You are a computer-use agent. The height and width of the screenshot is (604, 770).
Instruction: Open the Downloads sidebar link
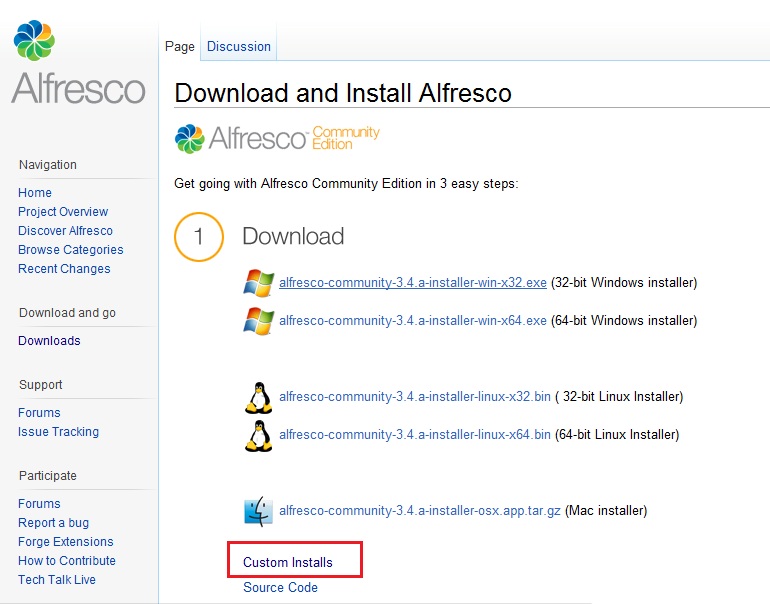click(49, 340)
